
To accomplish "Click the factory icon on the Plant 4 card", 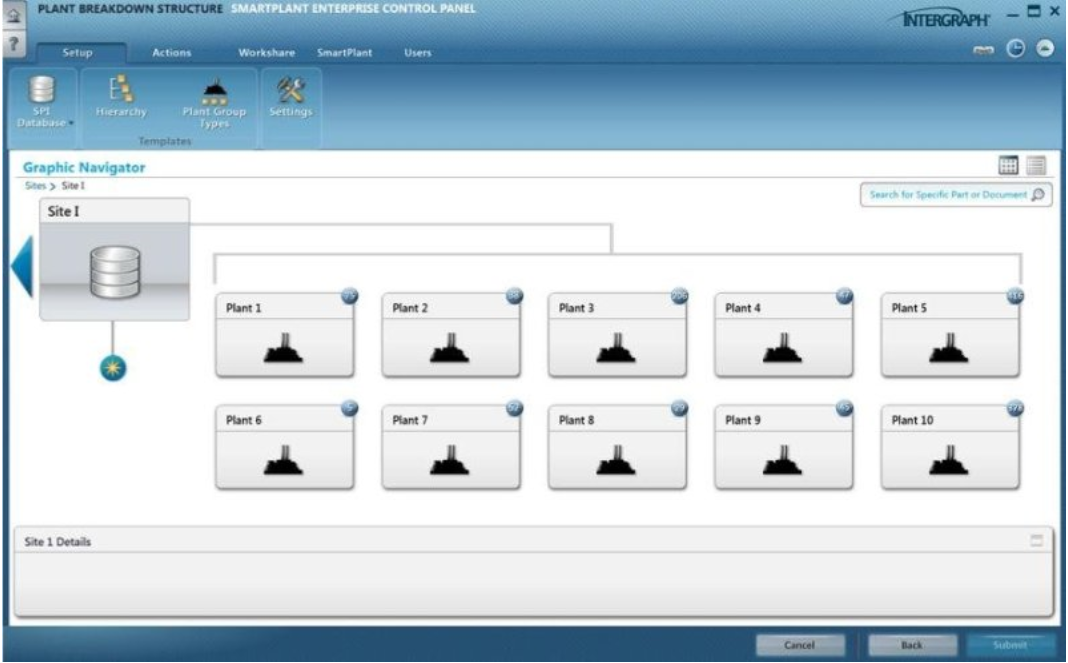I will (x=783, y=348).
